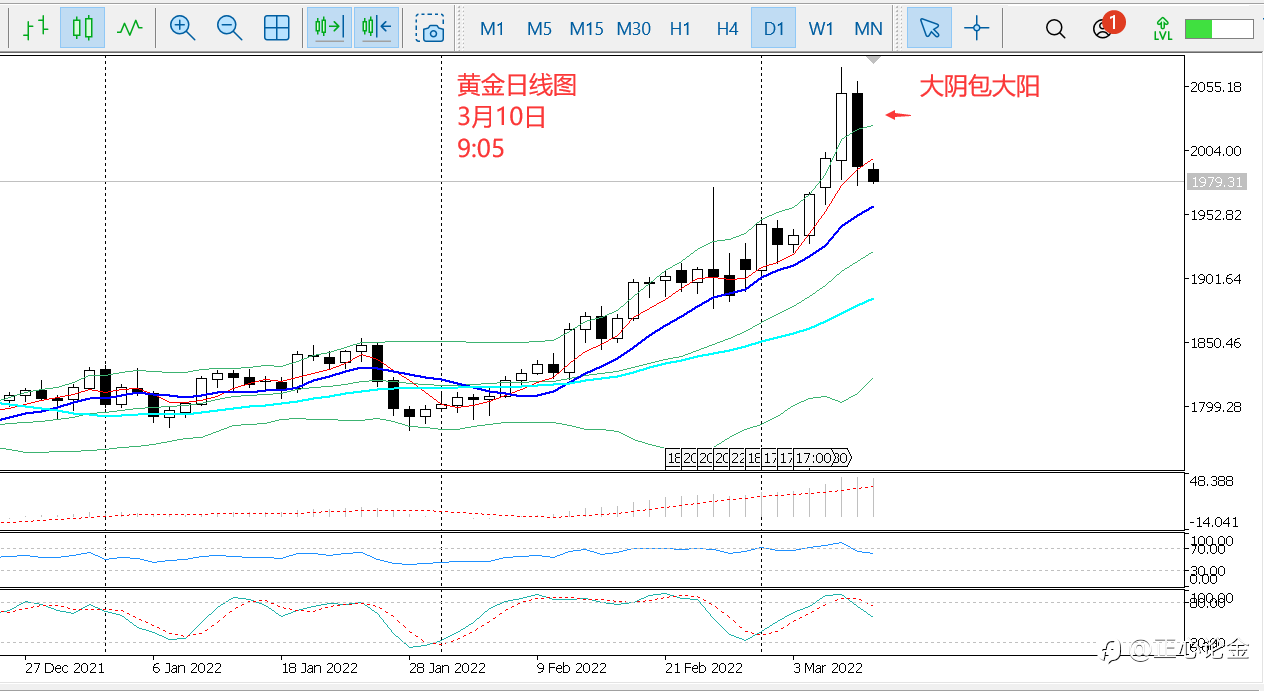Switch to M1 timeframe
1264x691 pixels.
point(492,28)
